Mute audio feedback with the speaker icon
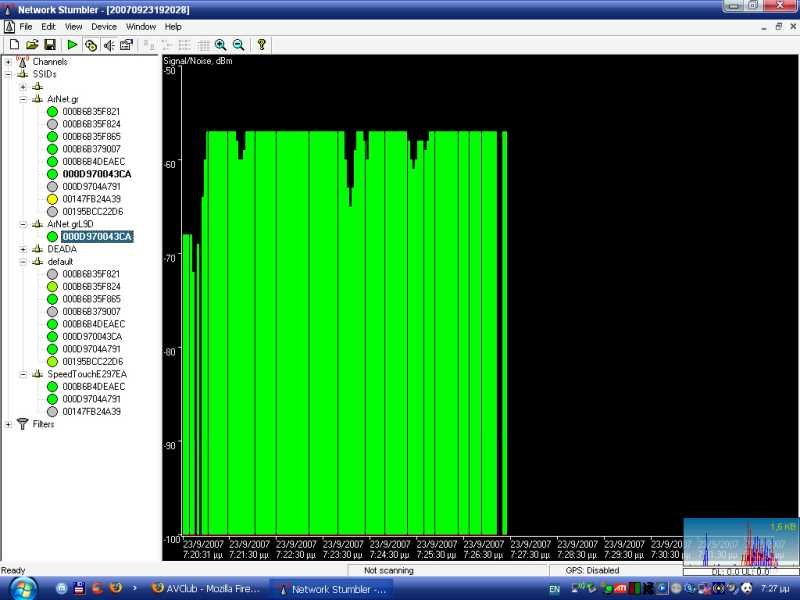This screenshot has height=600, width=800. click(x=106, y=44)
